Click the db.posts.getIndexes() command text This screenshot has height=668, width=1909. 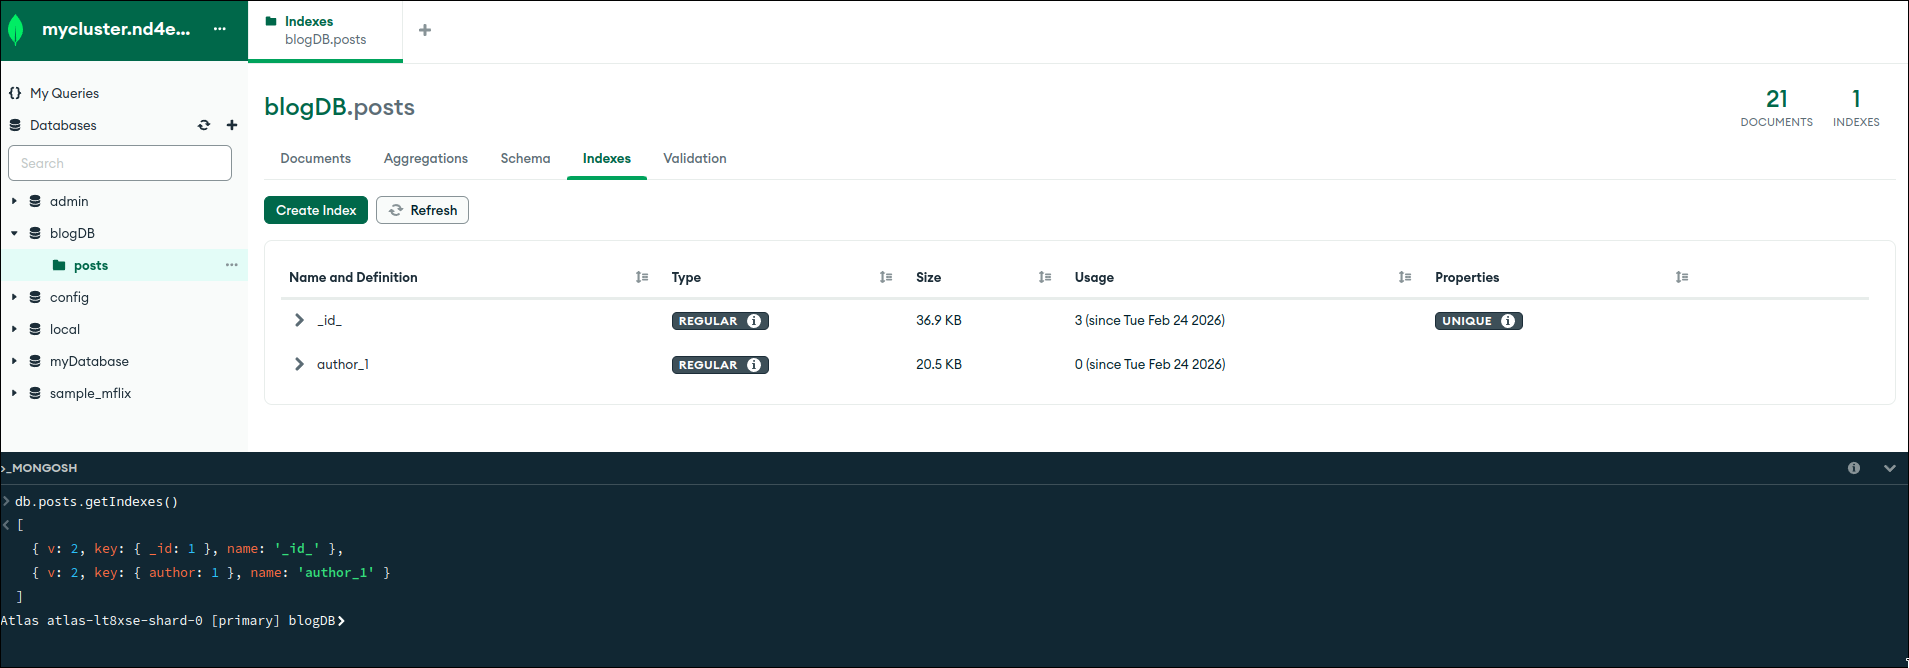(96, 502)
